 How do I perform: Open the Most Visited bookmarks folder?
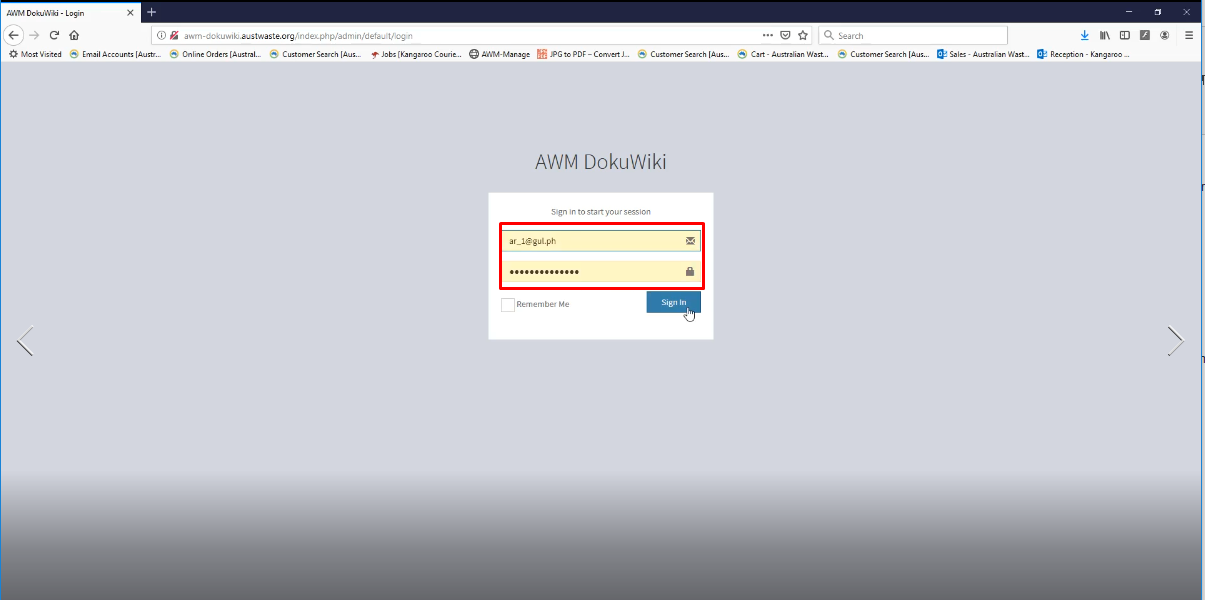[x=35, y=54]
